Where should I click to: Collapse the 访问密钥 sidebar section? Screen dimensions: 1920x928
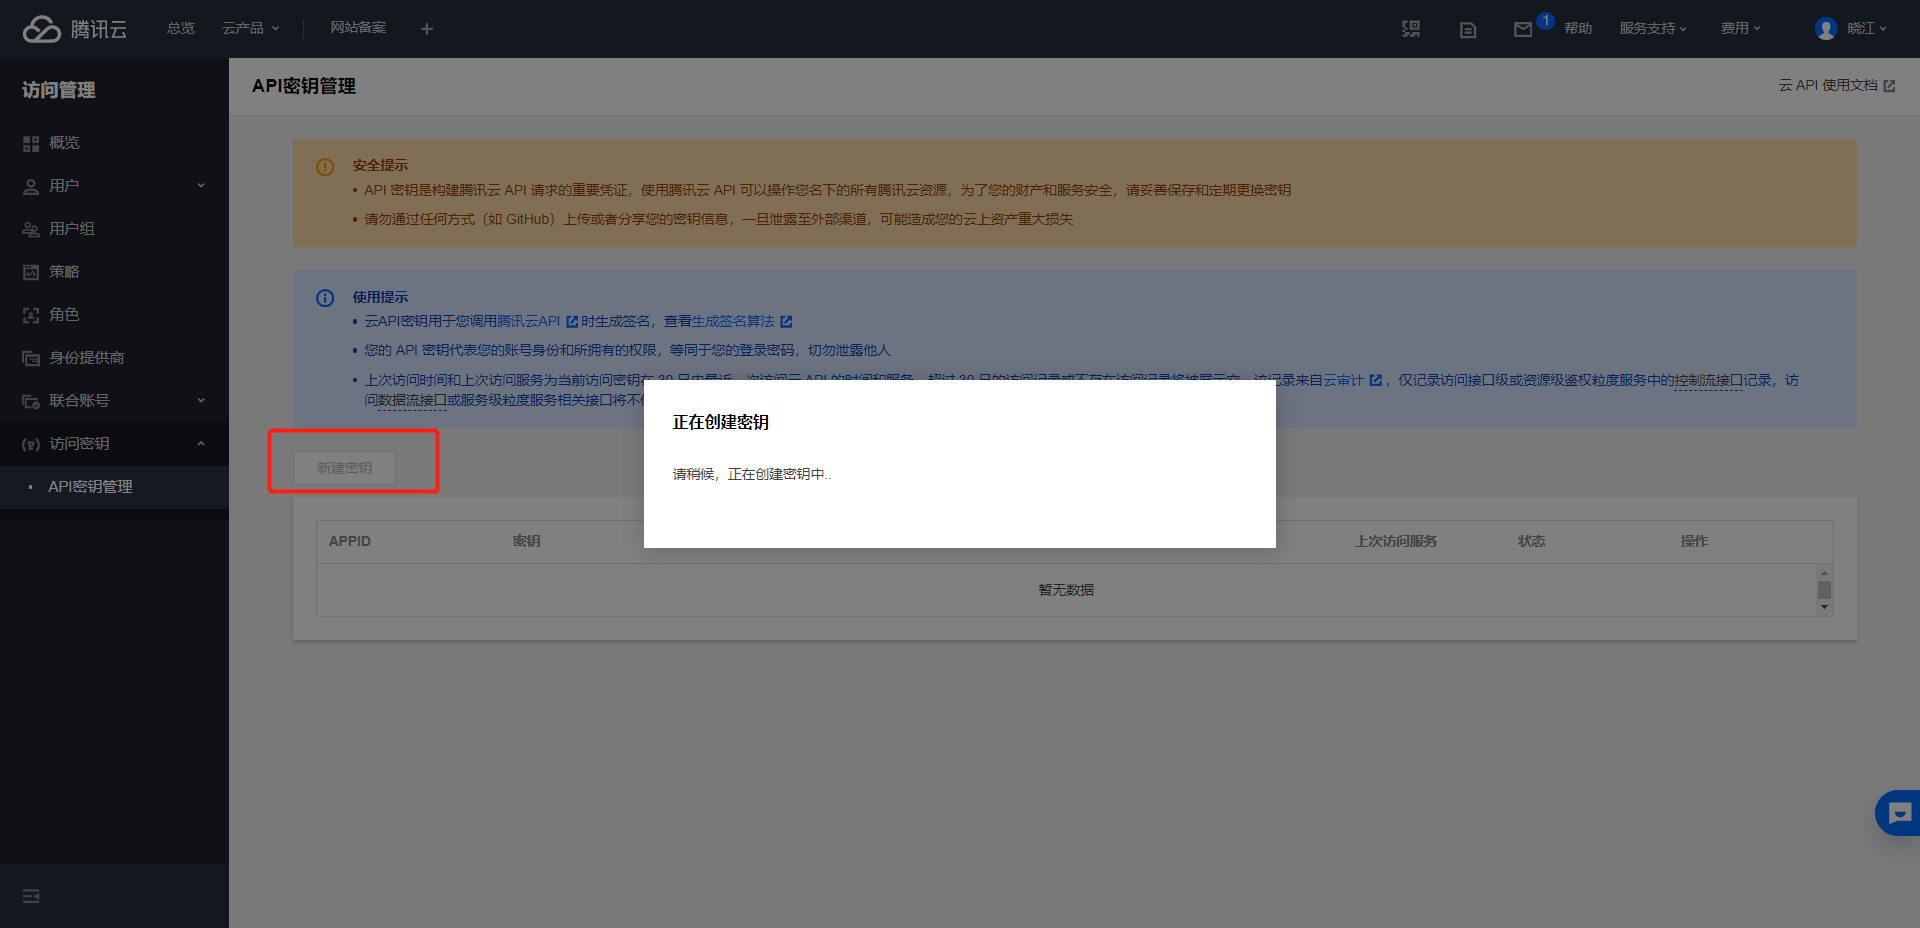(114, 444)
